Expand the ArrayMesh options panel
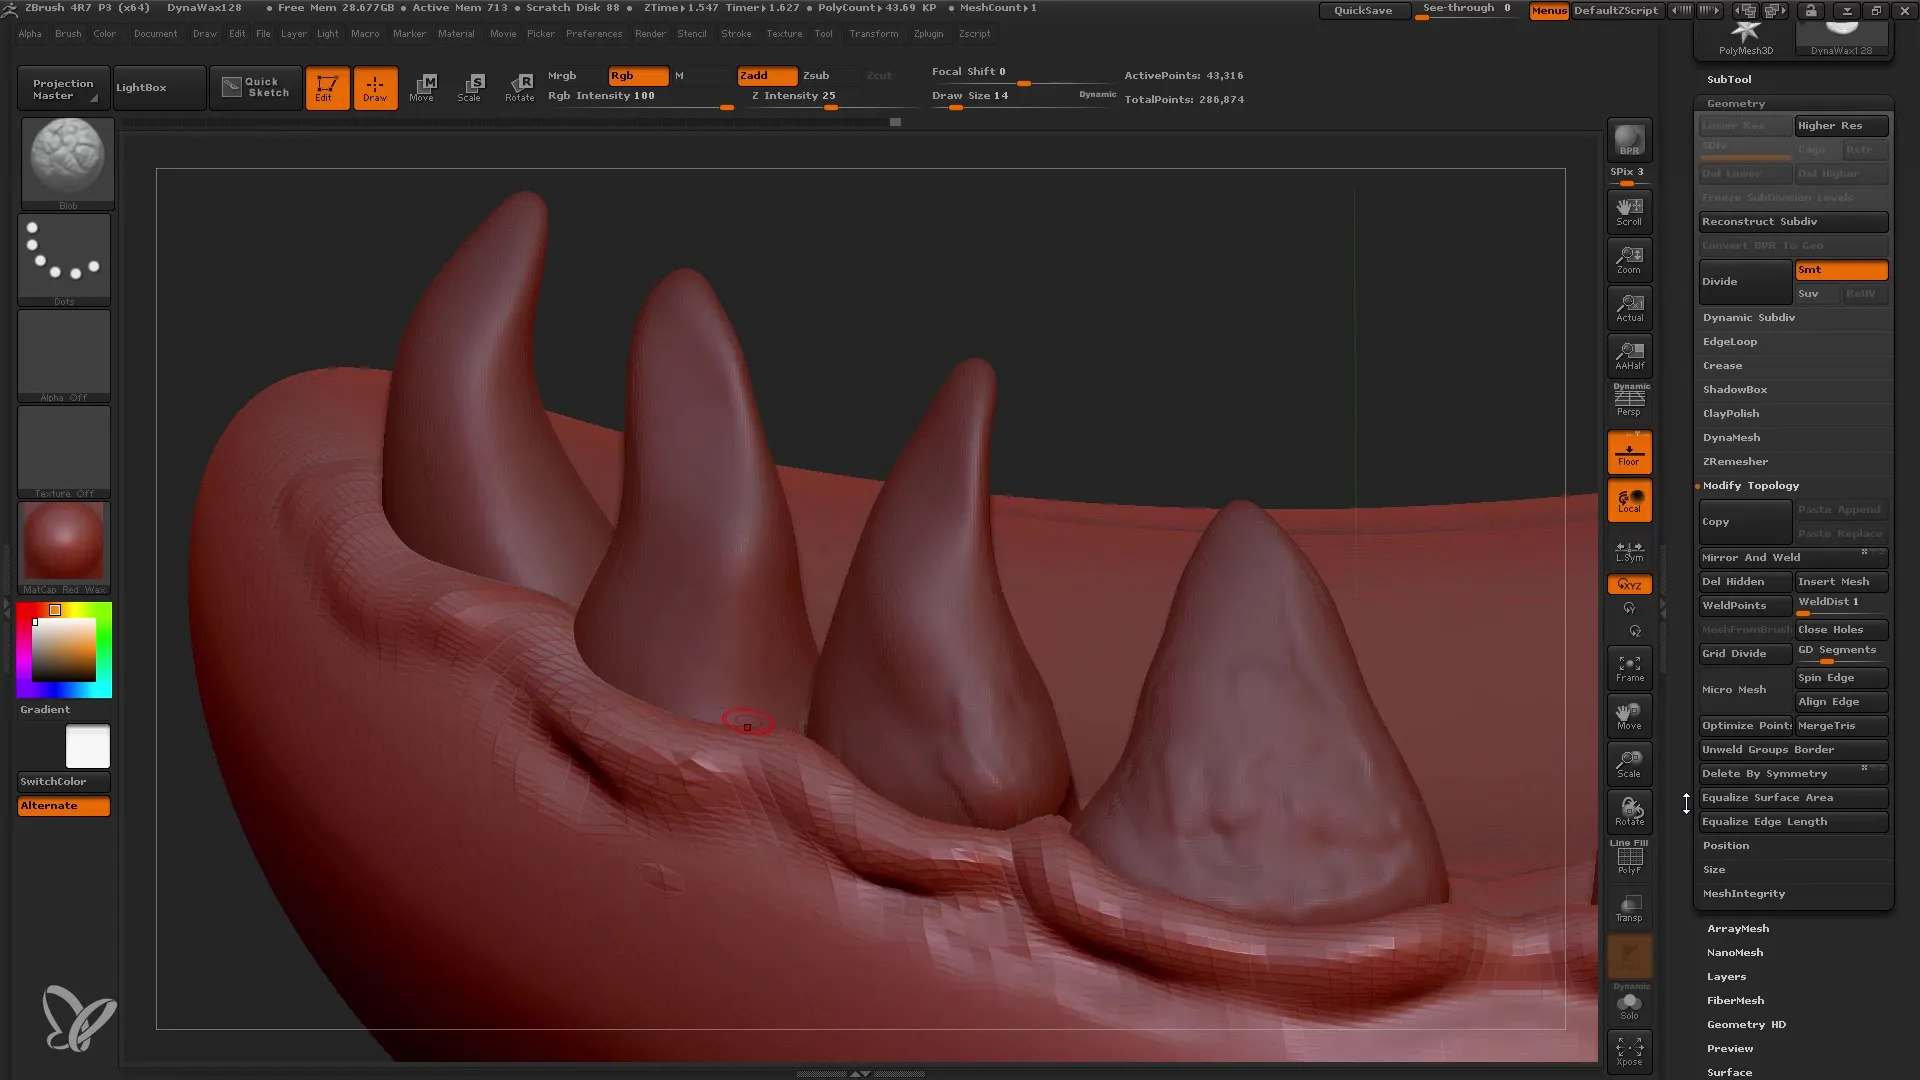 coord(1738,928)
